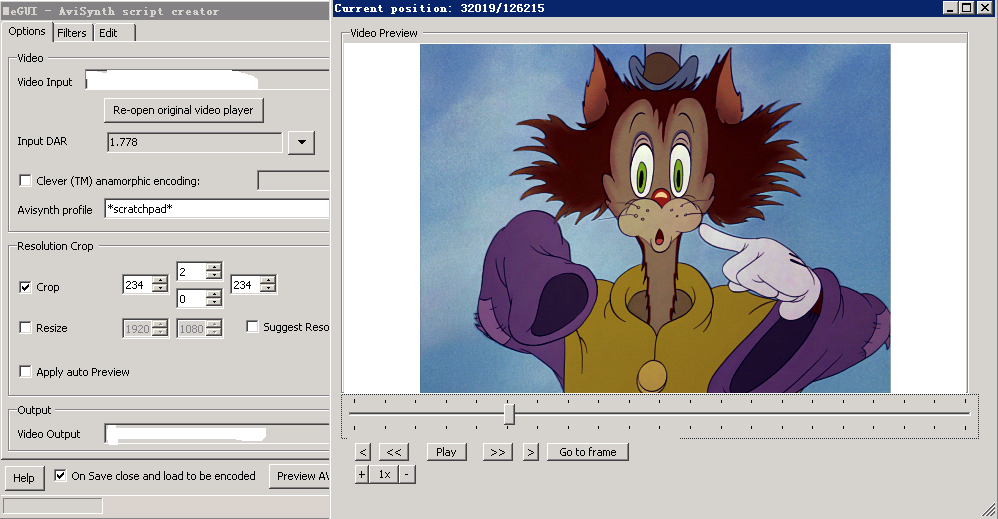The height and width of the screenshot is (519, 998).
Task: Click the video preview image
Action: (x=655, y=218)
